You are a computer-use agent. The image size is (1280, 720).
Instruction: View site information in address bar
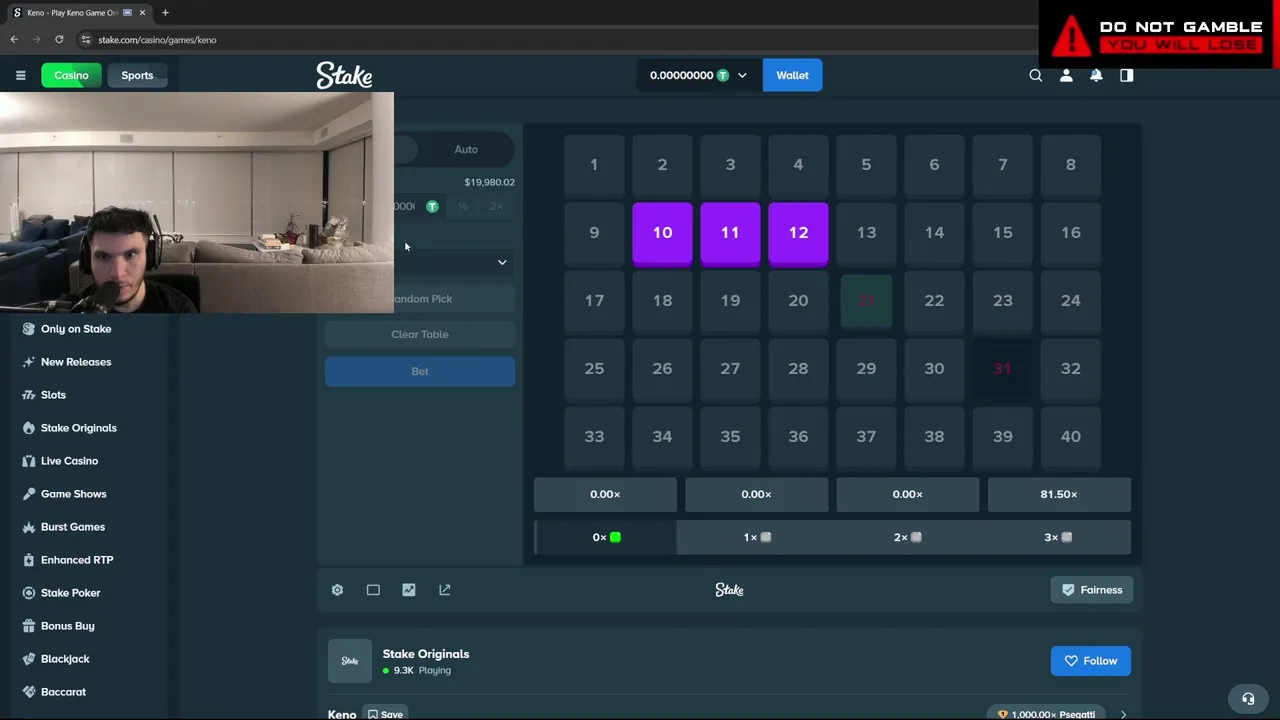(x=86, y=40)
